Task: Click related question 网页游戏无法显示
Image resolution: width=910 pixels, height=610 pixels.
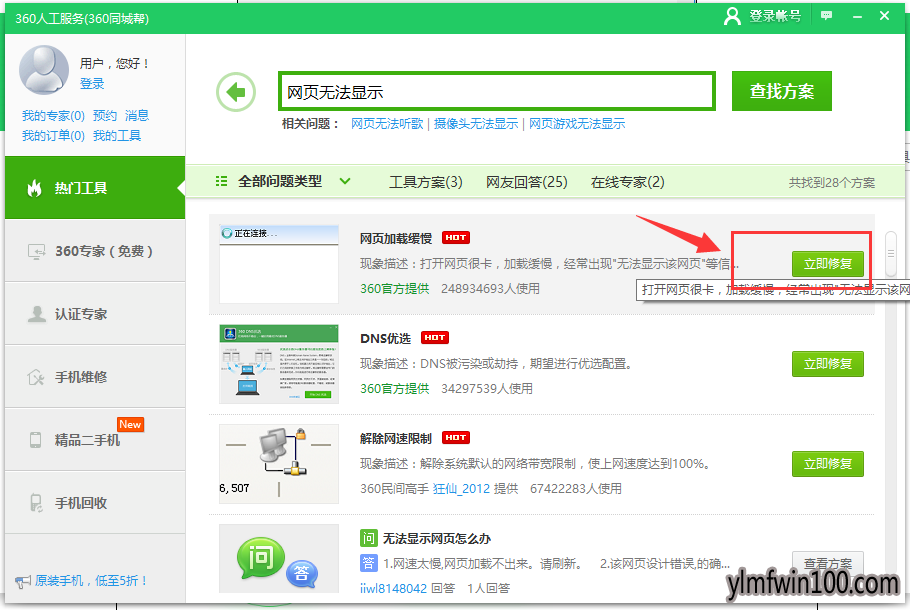Action: (x=577, y=124)
